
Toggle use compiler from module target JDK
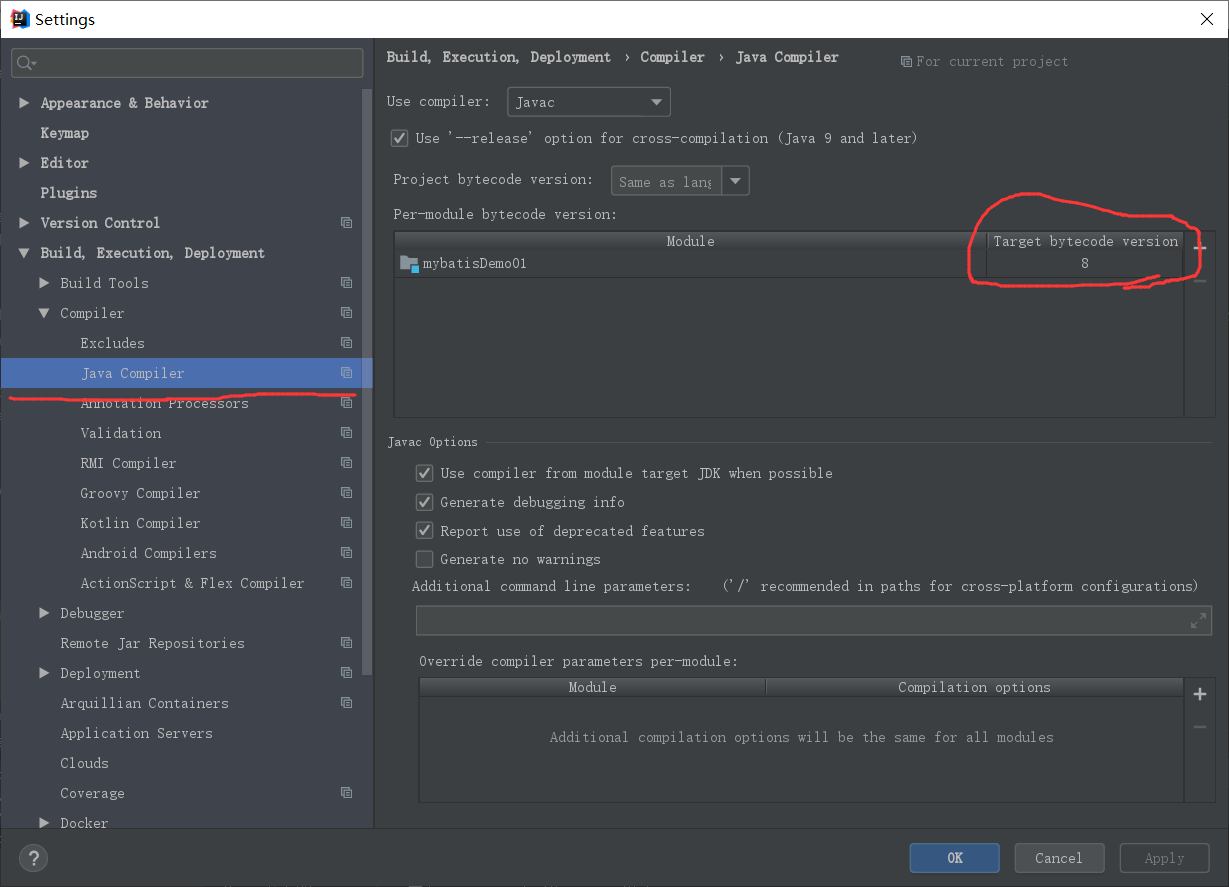(425, 473)
